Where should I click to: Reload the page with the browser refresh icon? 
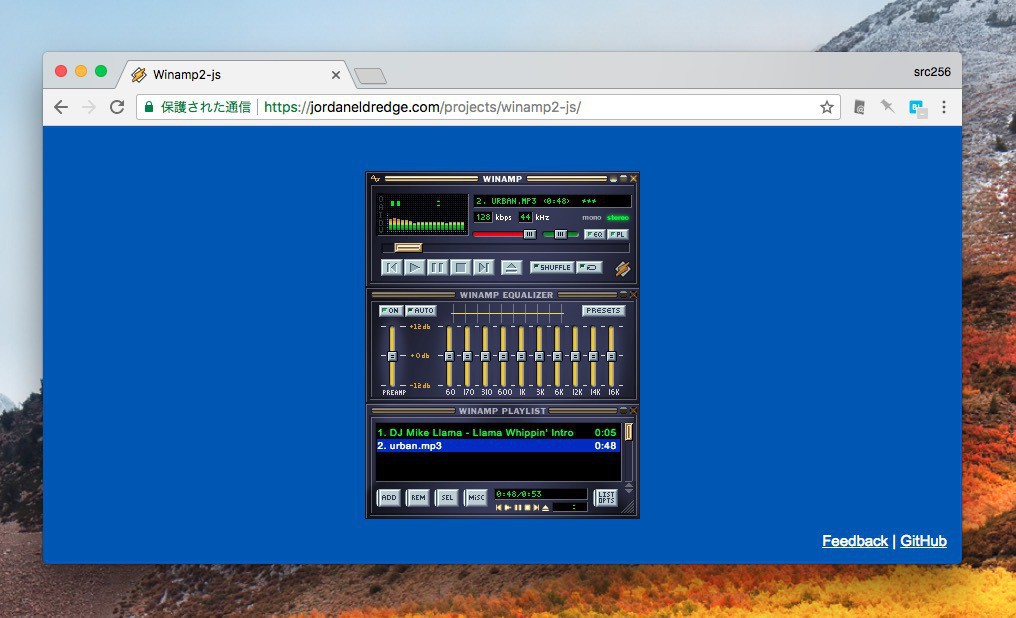click(x=117, y=107)
